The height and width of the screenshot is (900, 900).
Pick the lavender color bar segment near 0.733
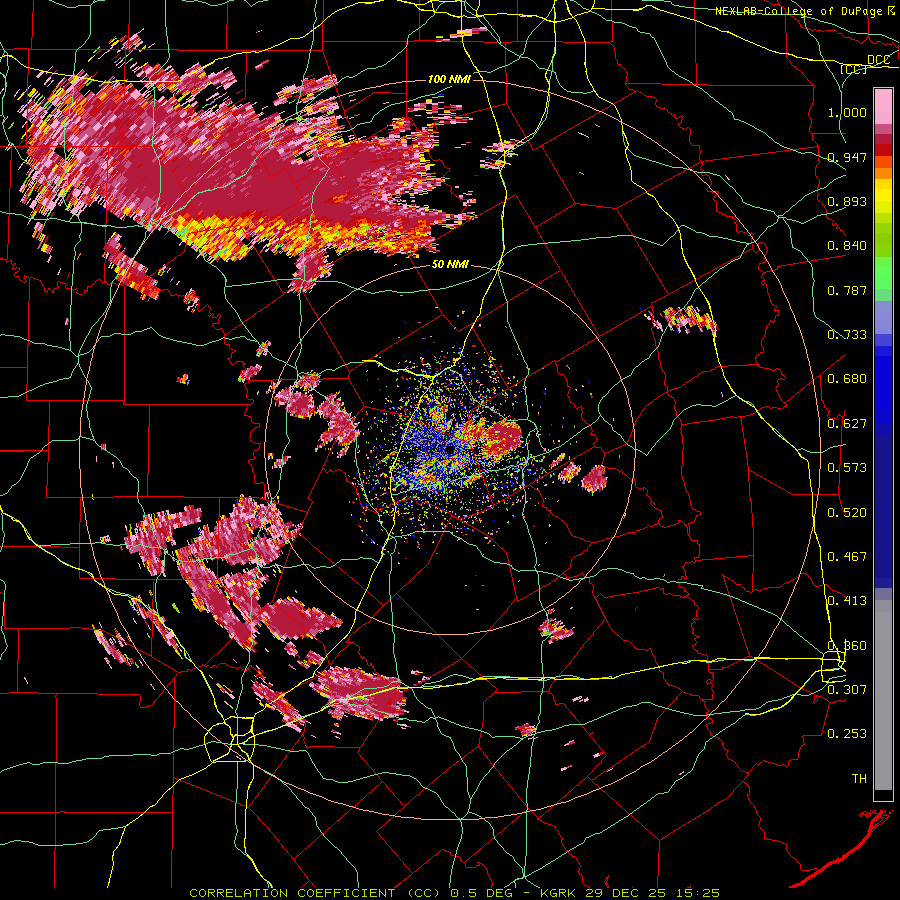883,317
